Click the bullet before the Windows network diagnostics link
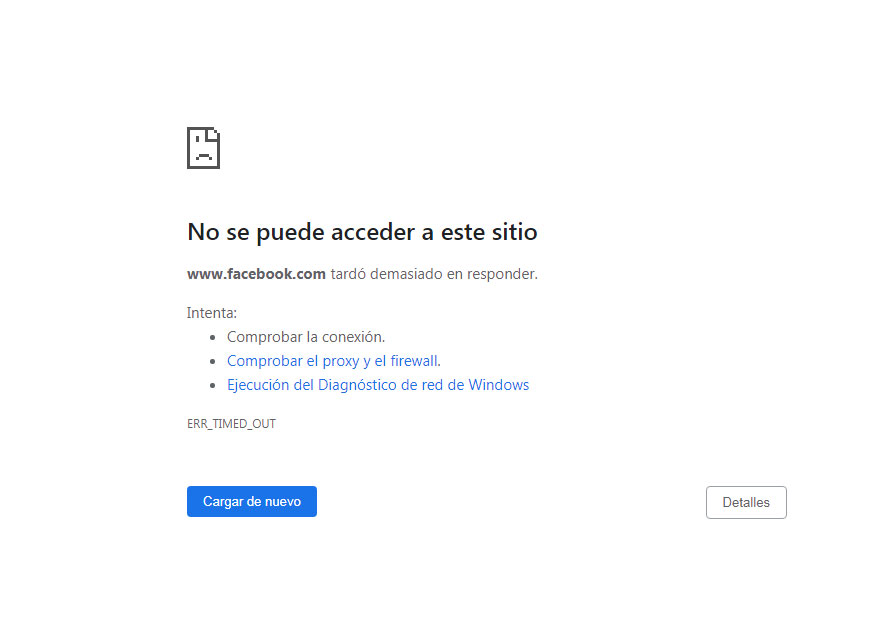 (213, 386)
